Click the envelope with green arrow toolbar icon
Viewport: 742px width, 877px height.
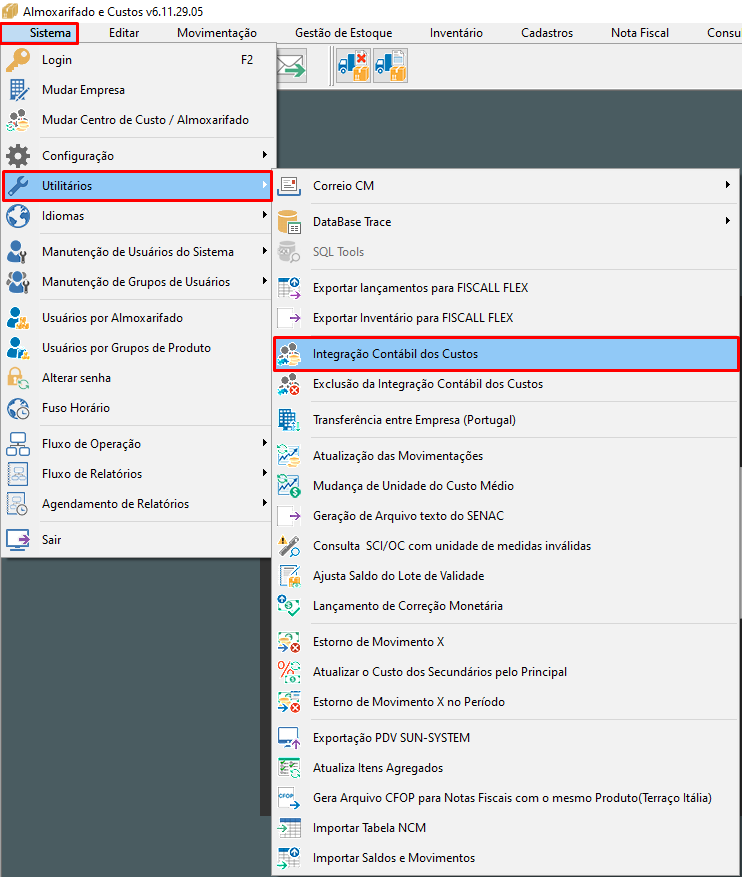[291, 66]
